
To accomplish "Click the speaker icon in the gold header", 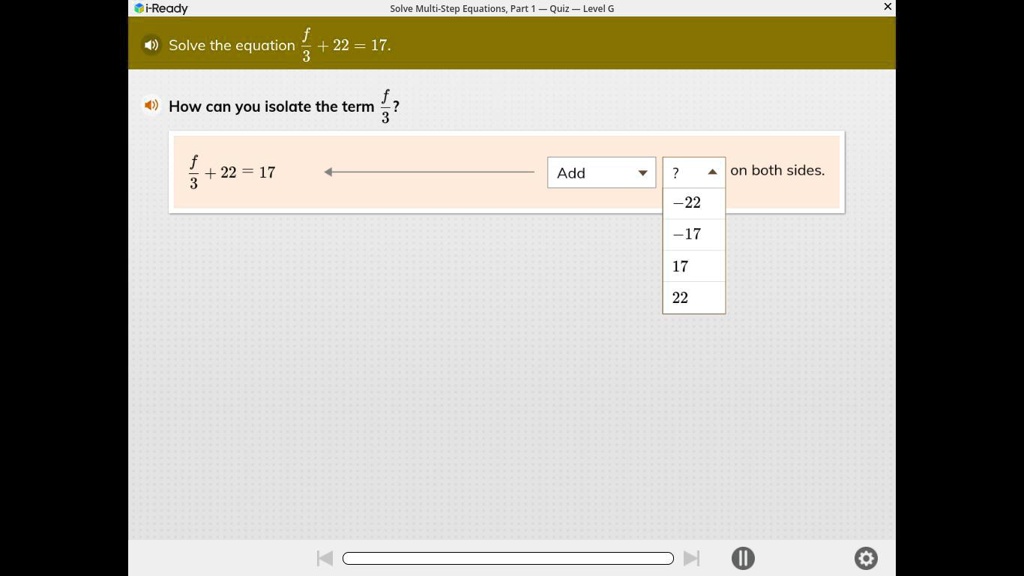I will click(x=151, y=45).
